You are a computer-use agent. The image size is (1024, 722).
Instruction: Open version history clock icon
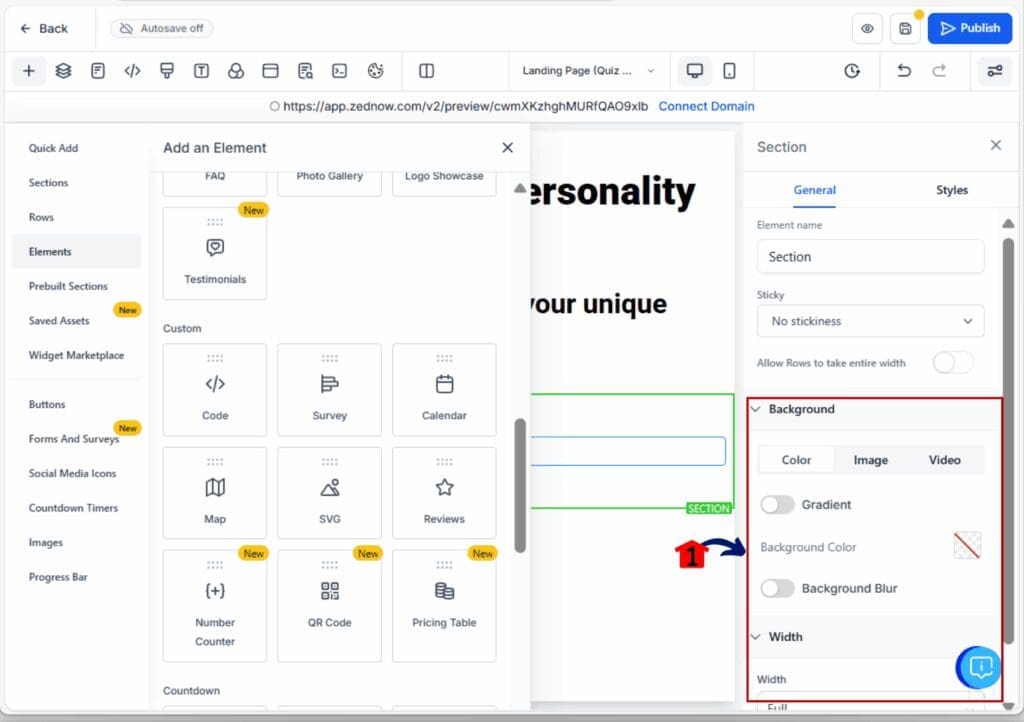tap(852, 71)
